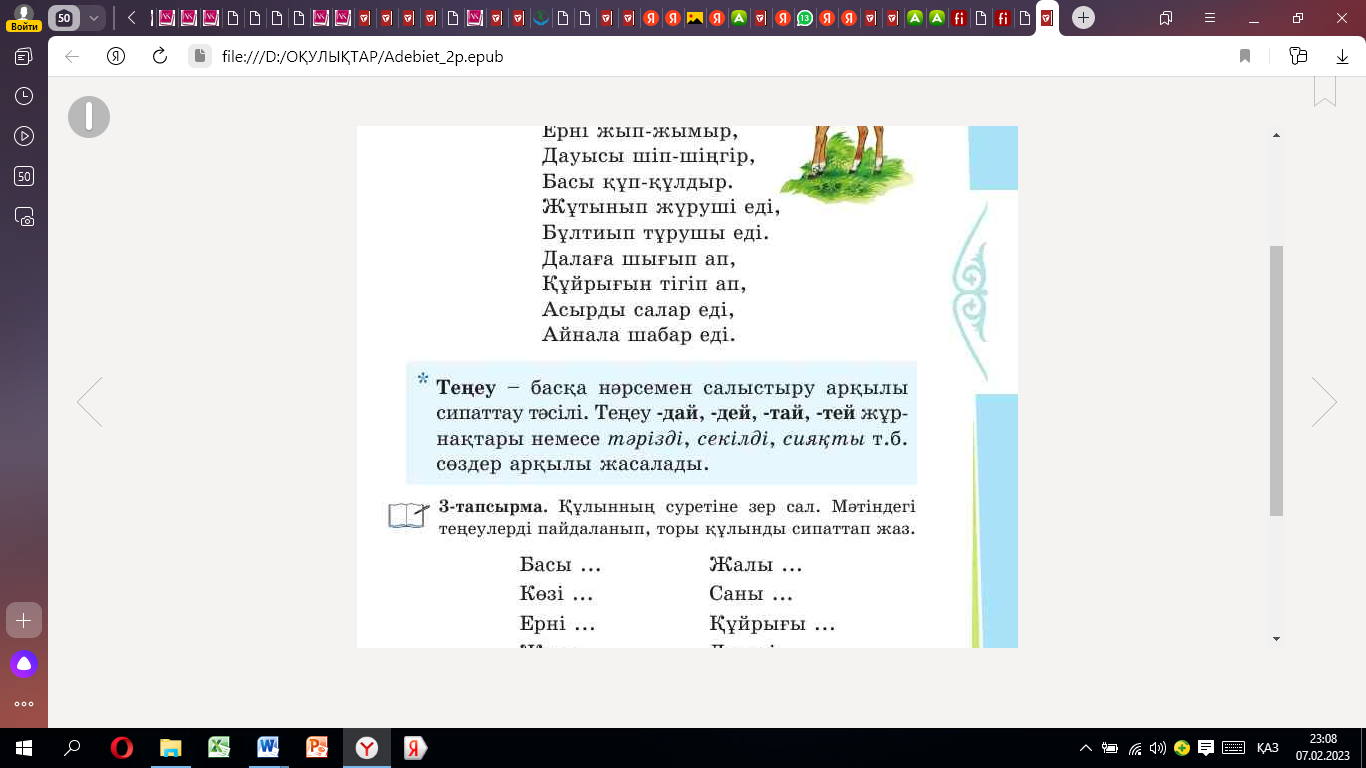
Task: Open the sidebar three-dots more menu
Action: (24, 704)
